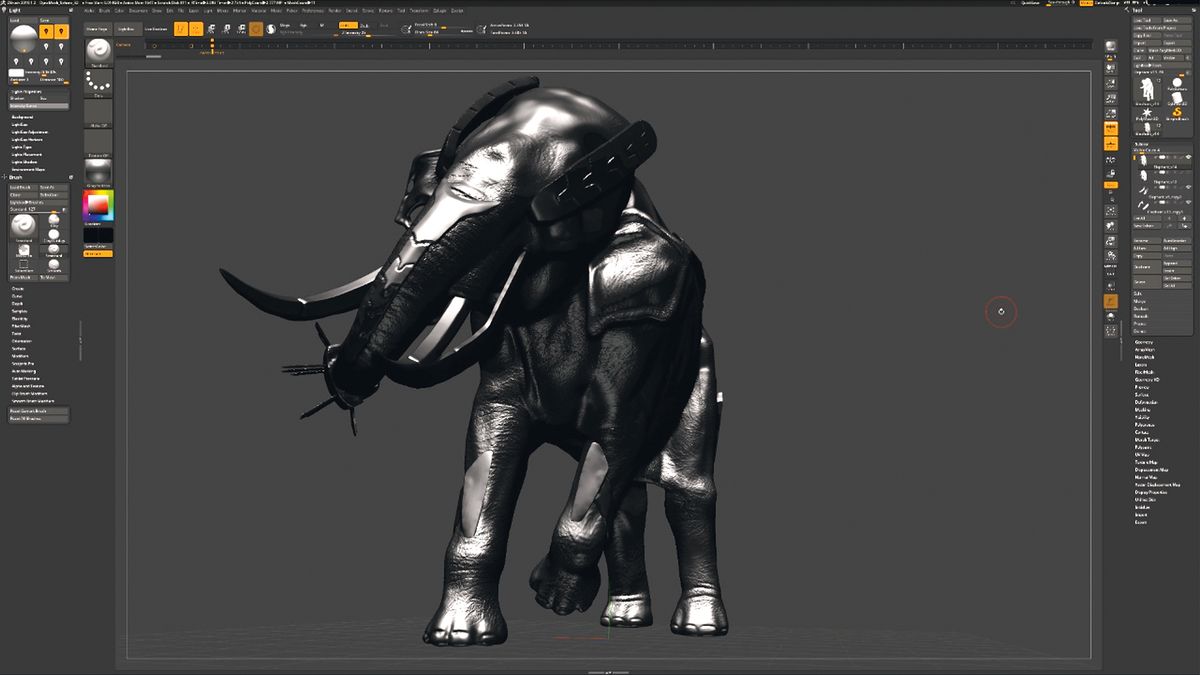Select the Move mode icon on top shelf
The height and width of the screenshot is (675, 1200).
tap(212, 29)
